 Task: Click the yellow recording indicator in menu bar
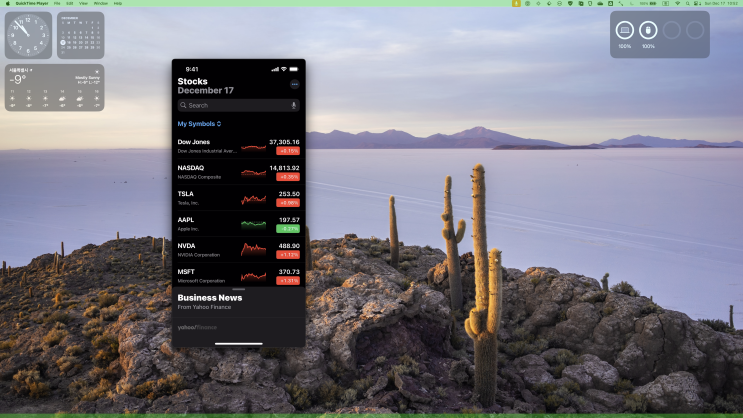(x=516, y=3)
